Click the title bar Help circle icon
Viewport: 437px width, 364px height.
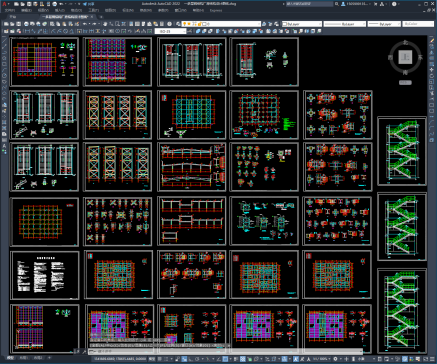click(394, 4)
